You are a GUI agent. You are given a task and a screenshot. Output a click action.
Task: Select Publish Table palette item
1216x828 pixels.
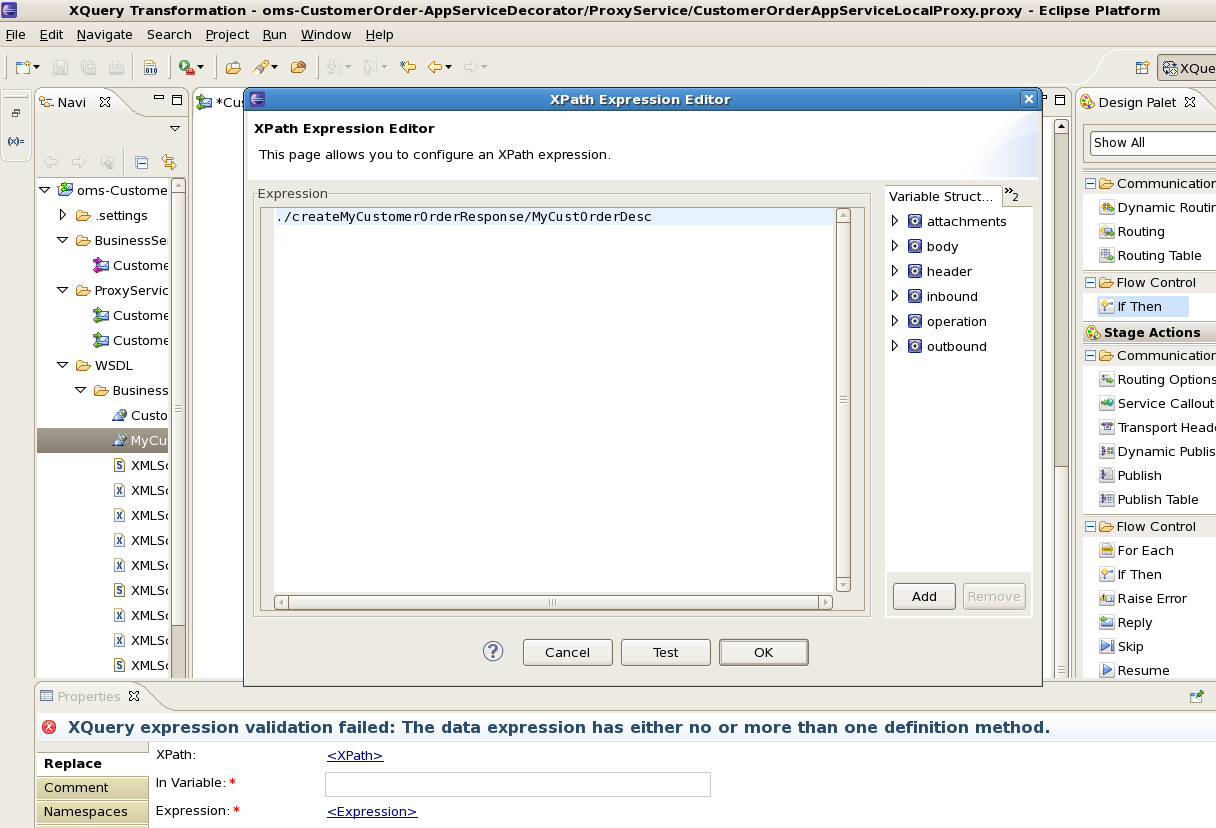[x=1148, y=499]
